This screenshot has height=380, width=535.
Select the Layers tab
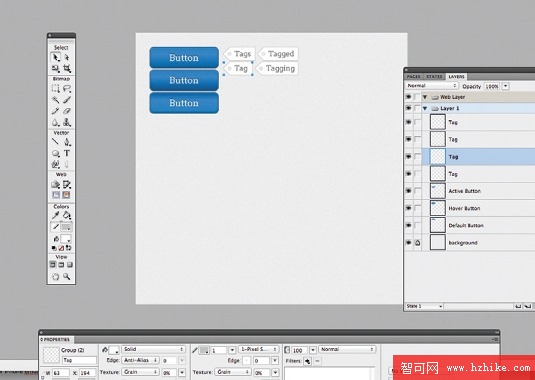coord(456,76)
